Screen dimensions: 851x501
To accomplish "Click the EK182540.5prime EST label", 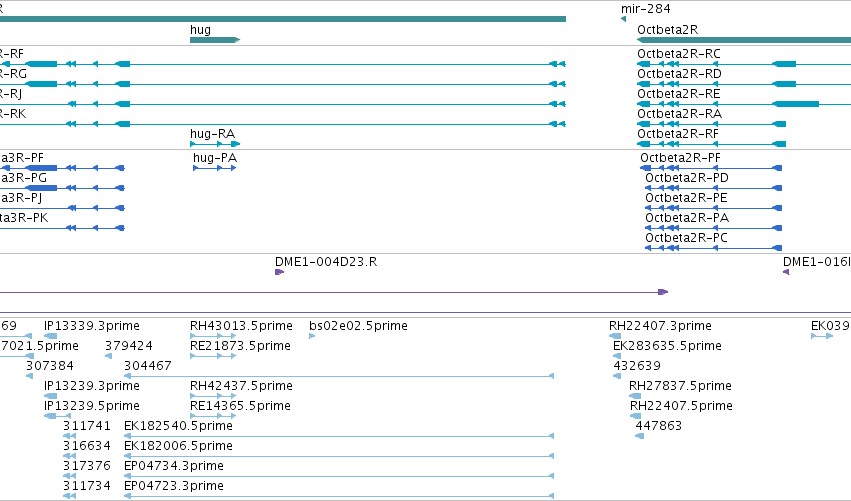I will pyautogui.click(x=178, y=426).
